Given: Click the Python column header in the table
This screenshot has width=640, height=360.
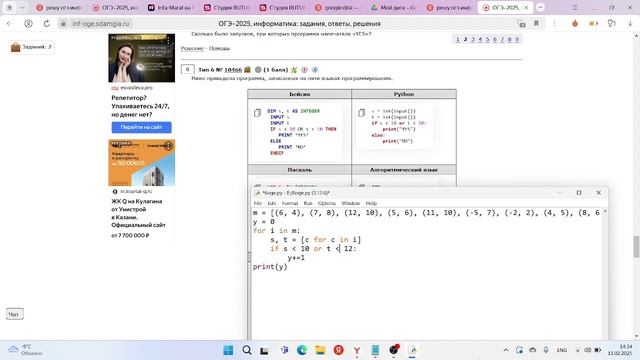Looking at the screenshot, I should (x=404, y=94).
